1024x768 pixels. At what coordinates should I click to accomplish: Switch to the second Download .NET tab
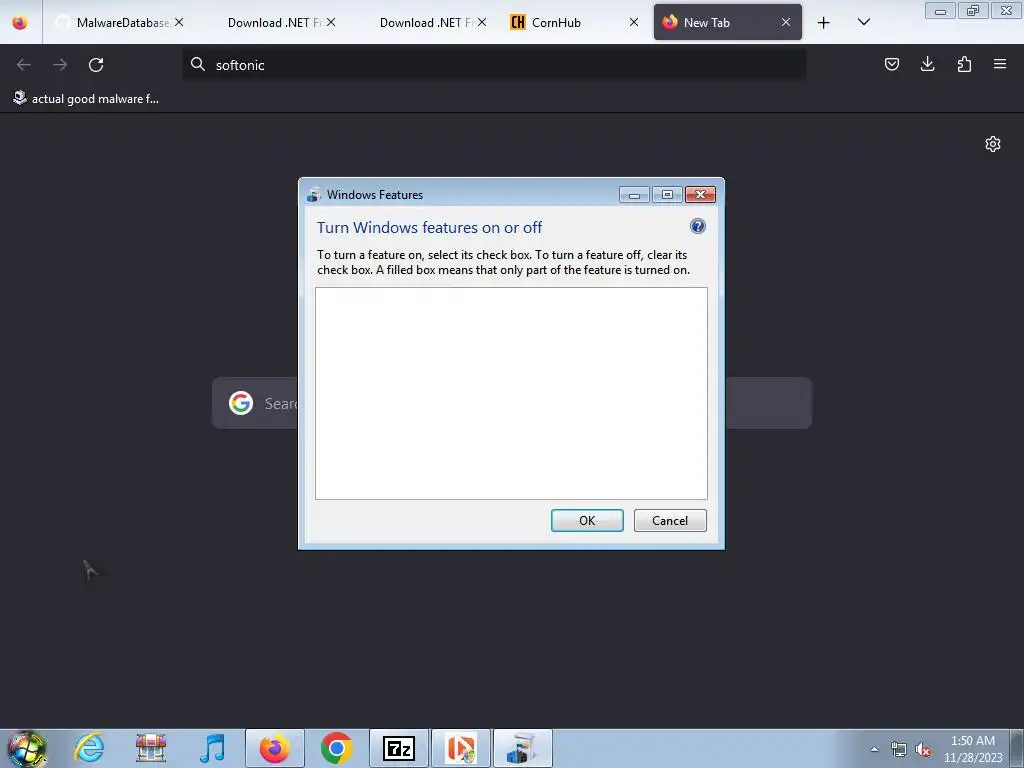tap(424, 22)
